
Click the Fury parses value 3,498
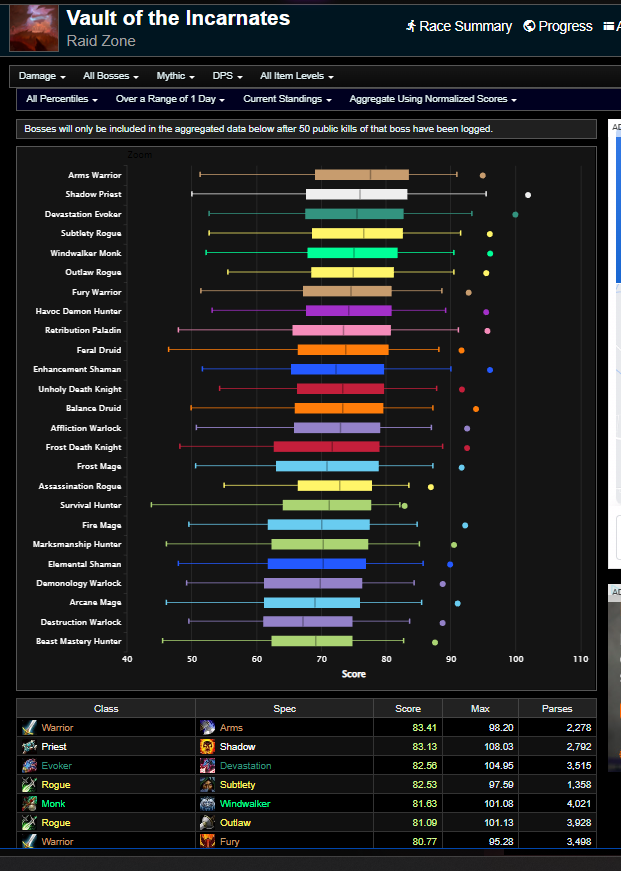(579, 842)
